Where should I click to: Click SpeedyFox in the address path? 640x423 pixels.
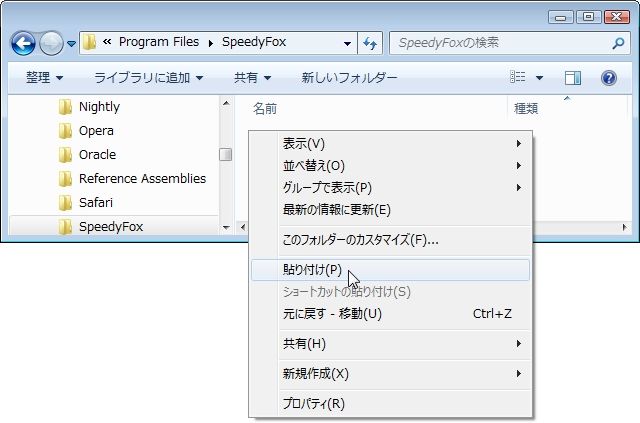pos(254,42)
